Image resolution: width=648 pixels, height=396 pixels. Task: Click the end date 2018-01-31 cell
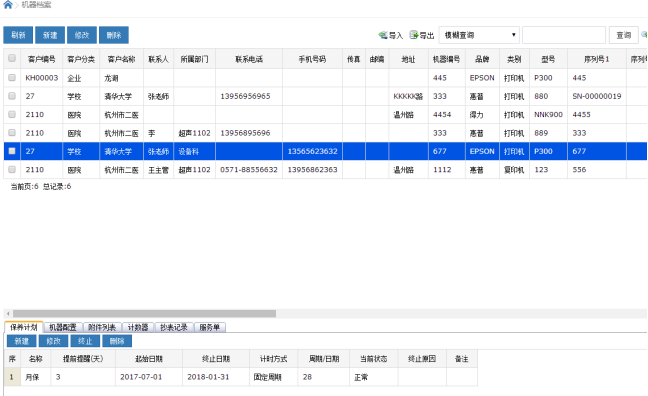216,377
